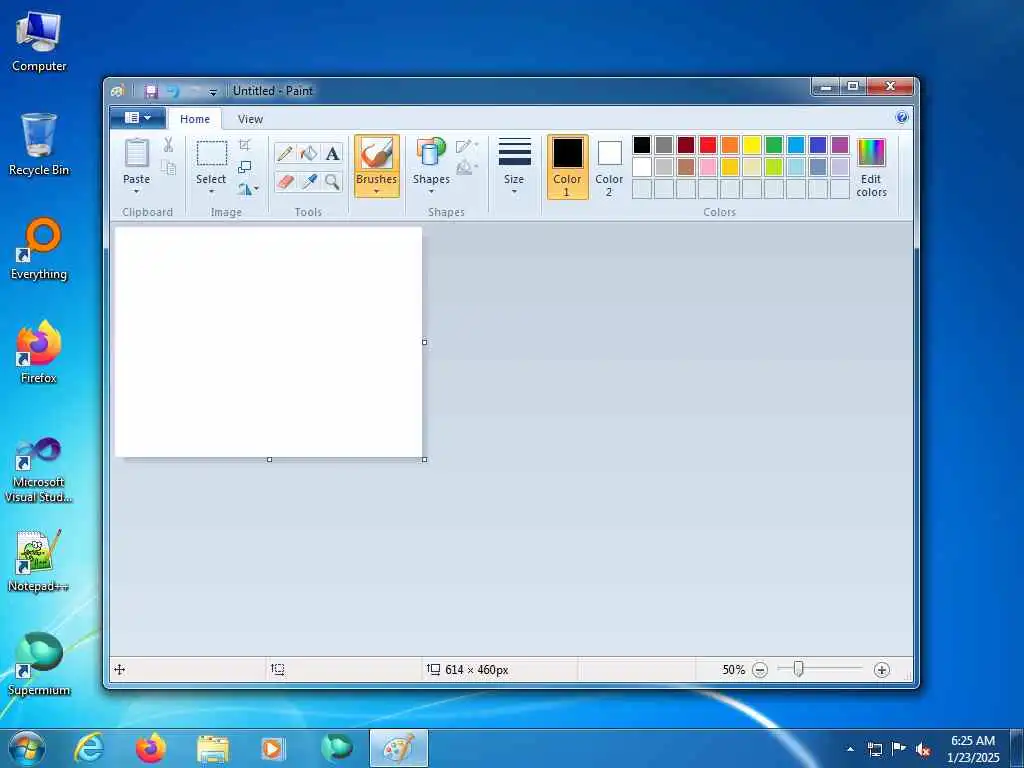The image size is (1024, 768).
Task: Click the rectangular Select tool icon
Action: [x=212, y=153]
